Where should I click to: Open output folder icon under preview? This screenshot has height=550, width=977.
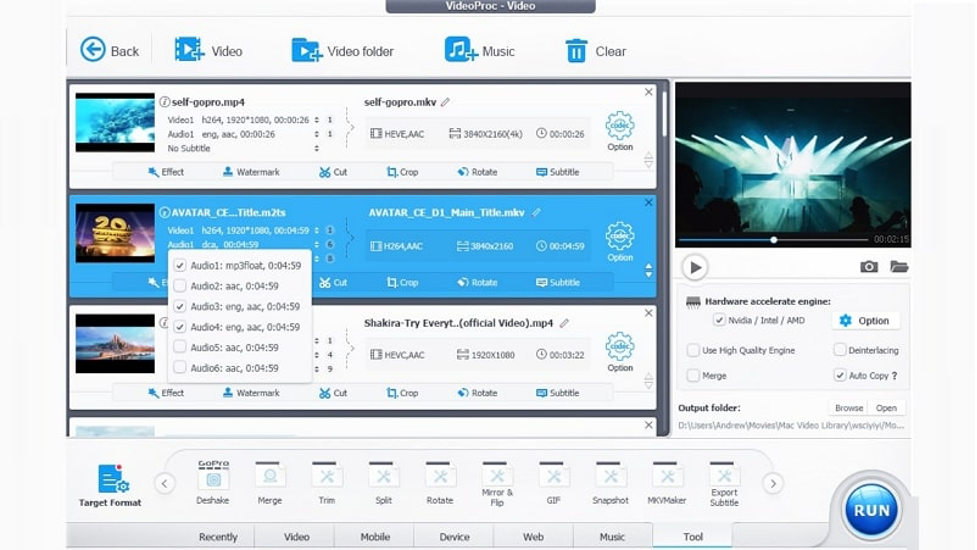click(x=898, y=267)
